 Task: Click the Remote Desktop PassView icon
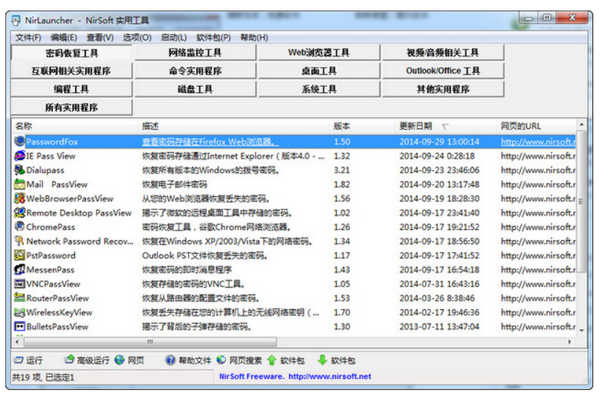pos(20,212)
